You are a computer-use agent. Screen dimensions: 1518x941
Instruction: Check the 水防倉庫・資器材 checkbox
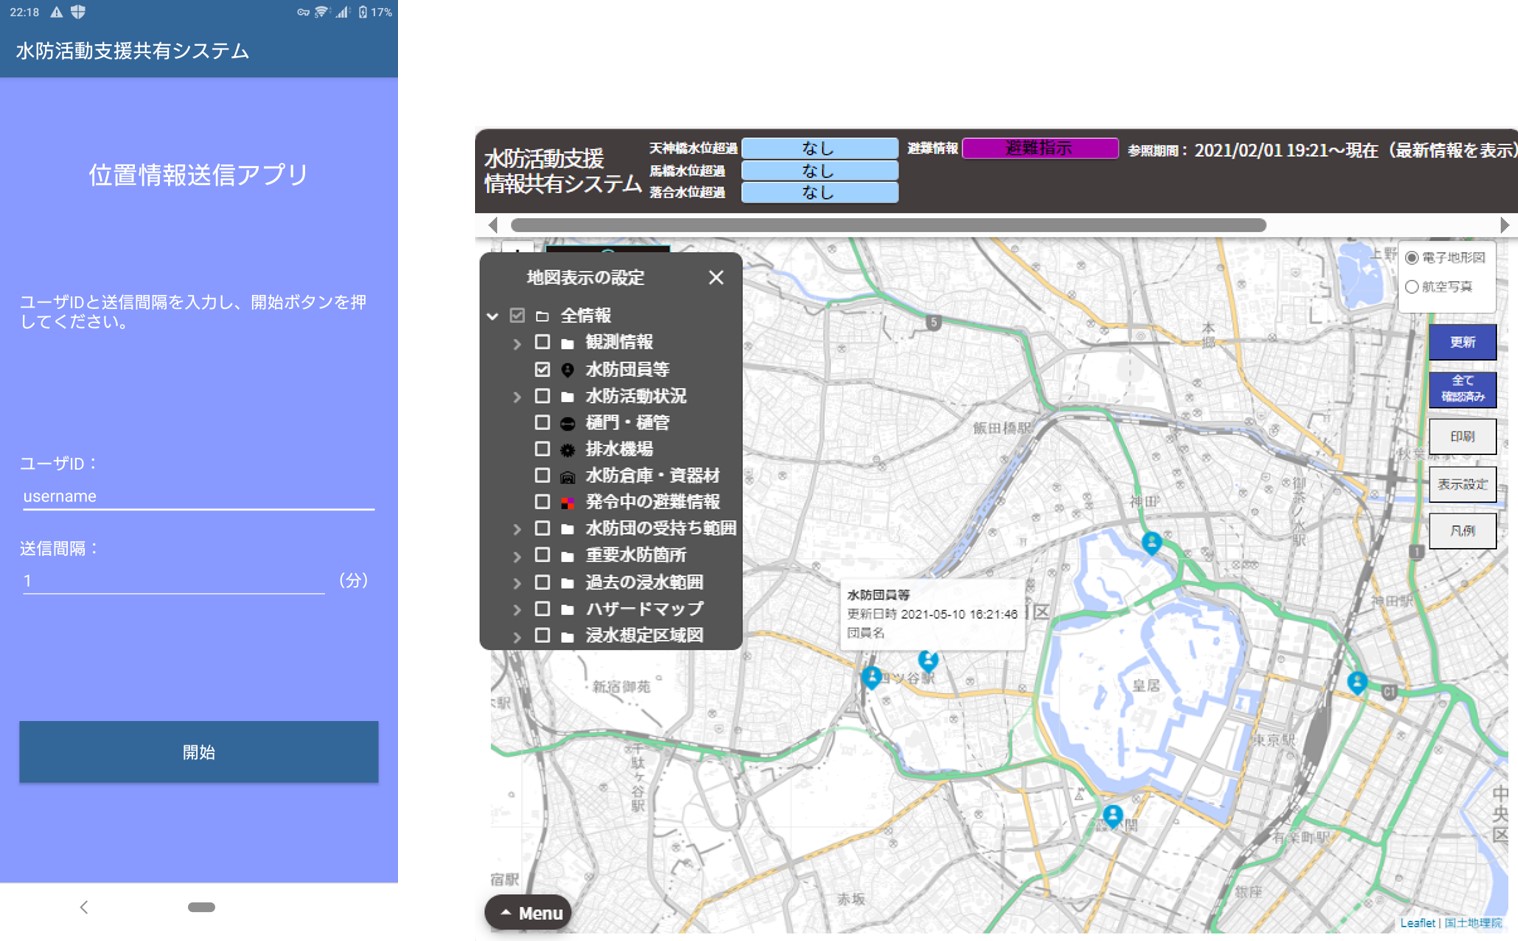pyautogui.click(x=542, y=475)
